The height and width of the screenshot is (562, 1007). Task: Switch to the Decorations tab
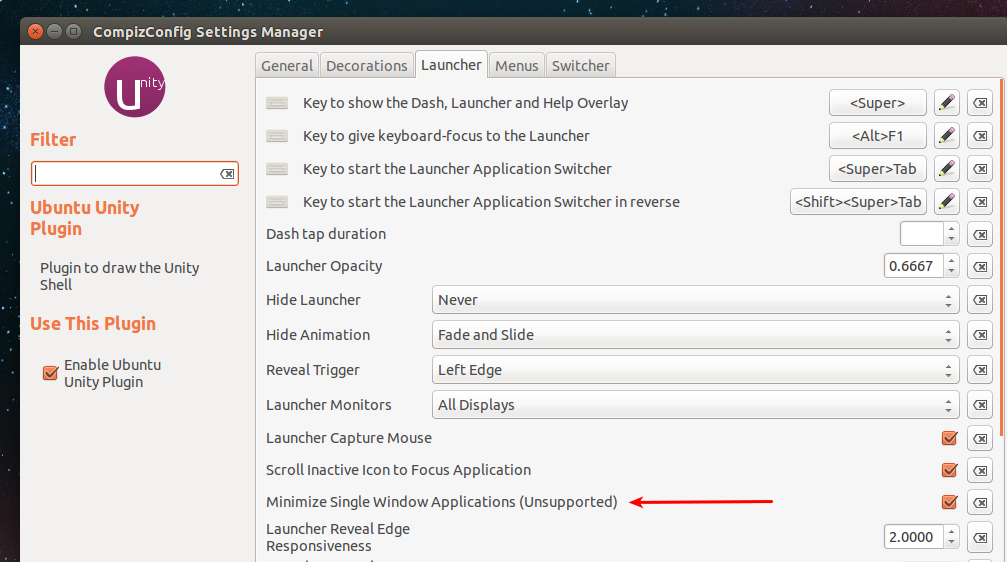click(x=367, y=66)
